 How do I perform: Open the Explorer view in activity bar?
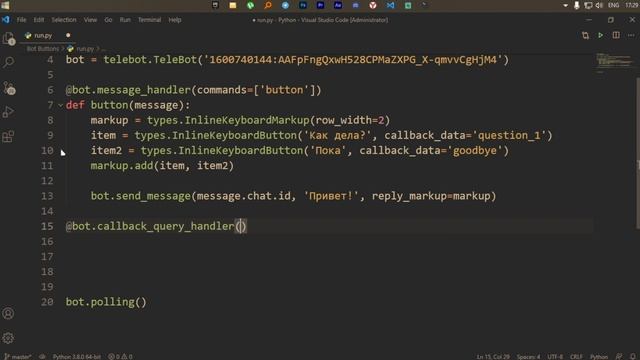[9, 39]
